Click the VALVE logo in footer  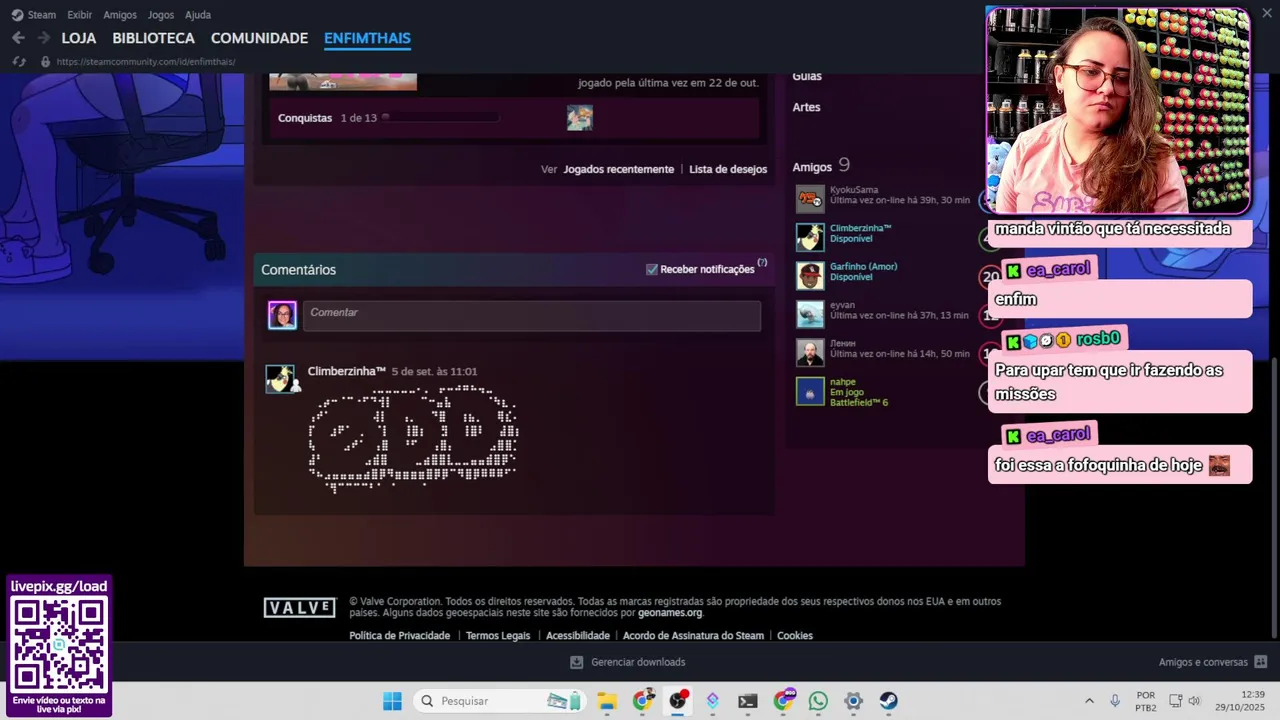point(300,607)
